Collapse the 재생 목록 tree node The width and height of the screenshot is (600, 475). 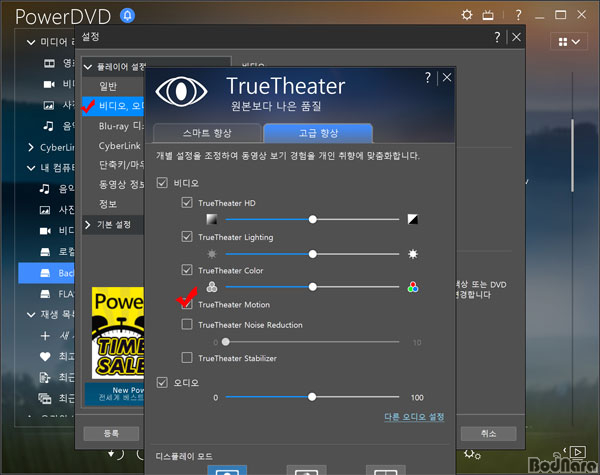(31, 315)
